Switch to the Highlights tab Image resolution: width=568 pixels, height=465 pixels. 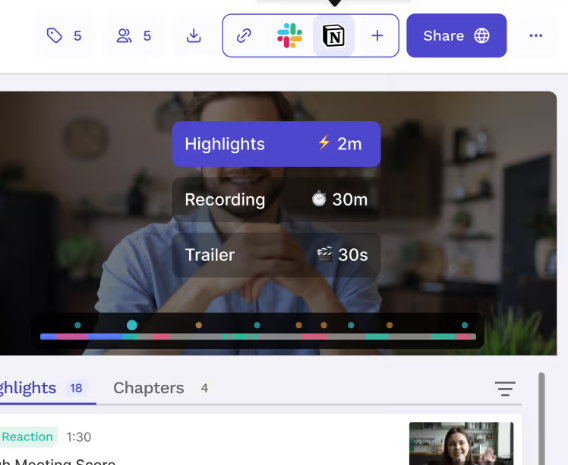(45, 388)
